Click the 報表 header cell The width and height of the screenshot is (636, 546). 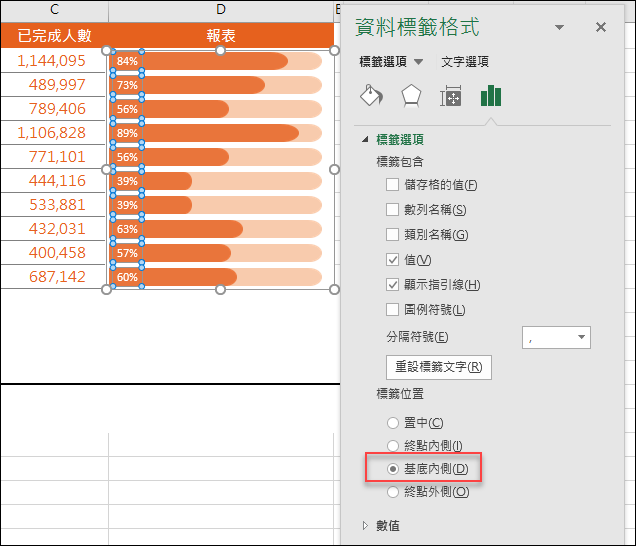(221, 36)
